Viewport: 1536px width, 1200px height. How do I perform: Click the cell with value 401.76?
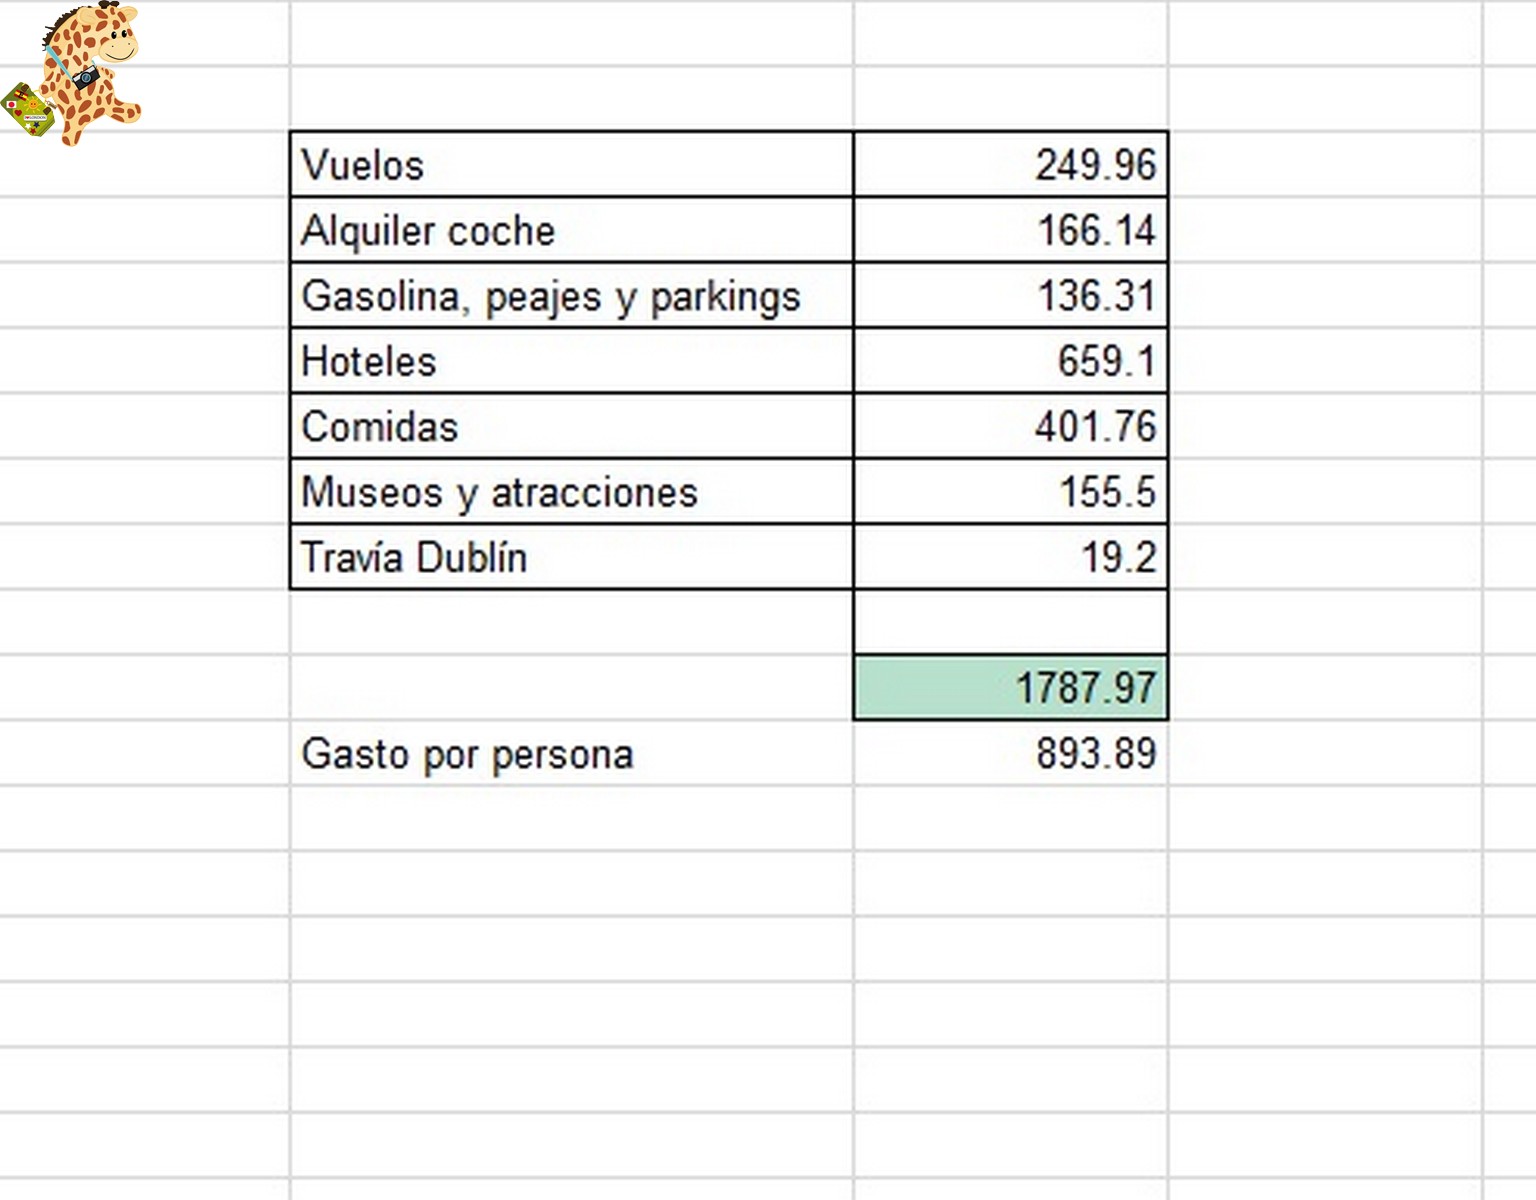pyautogui.click(x=1010, y=427)
